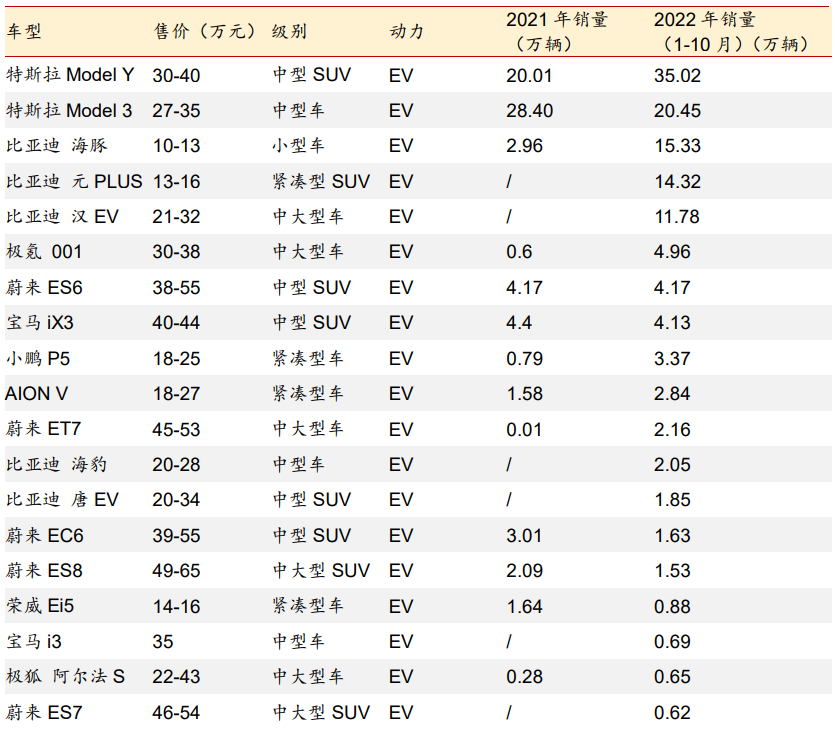
Task: Click 紧凑型车 class for 荣威 Ei5
Action: tap(308, 606)
